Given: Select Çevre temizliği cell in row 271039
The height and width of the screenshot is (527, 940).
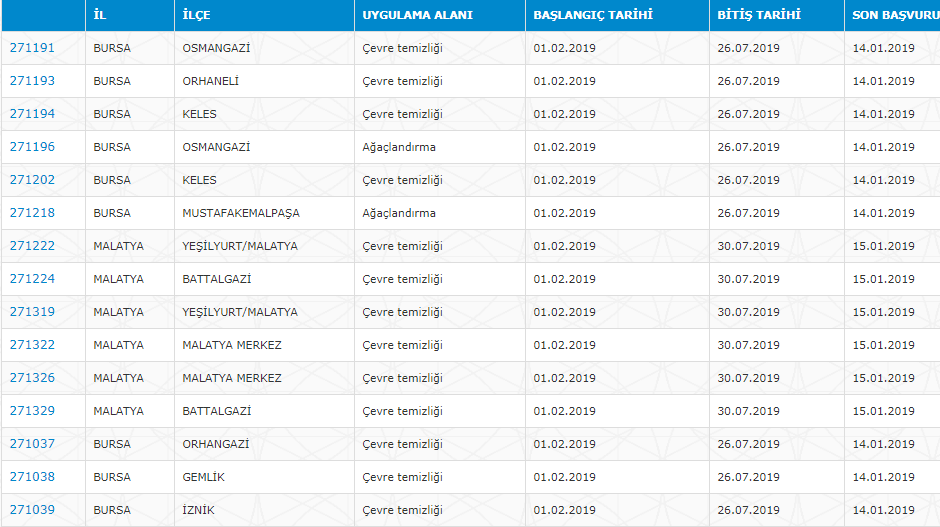Looking at the screenshot, I should (x=440, y=510).
